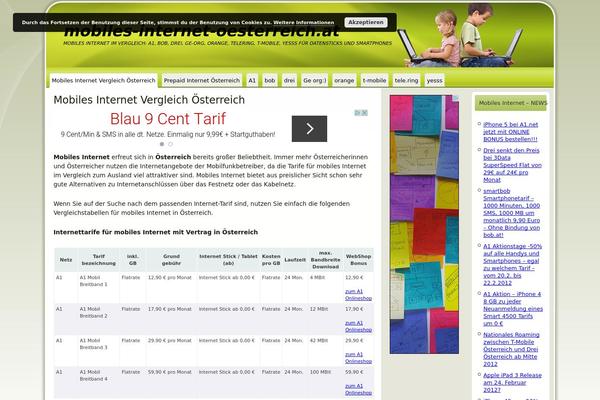Click the Mobiles Internet – NEWS sidebar heading

[510, 103]
